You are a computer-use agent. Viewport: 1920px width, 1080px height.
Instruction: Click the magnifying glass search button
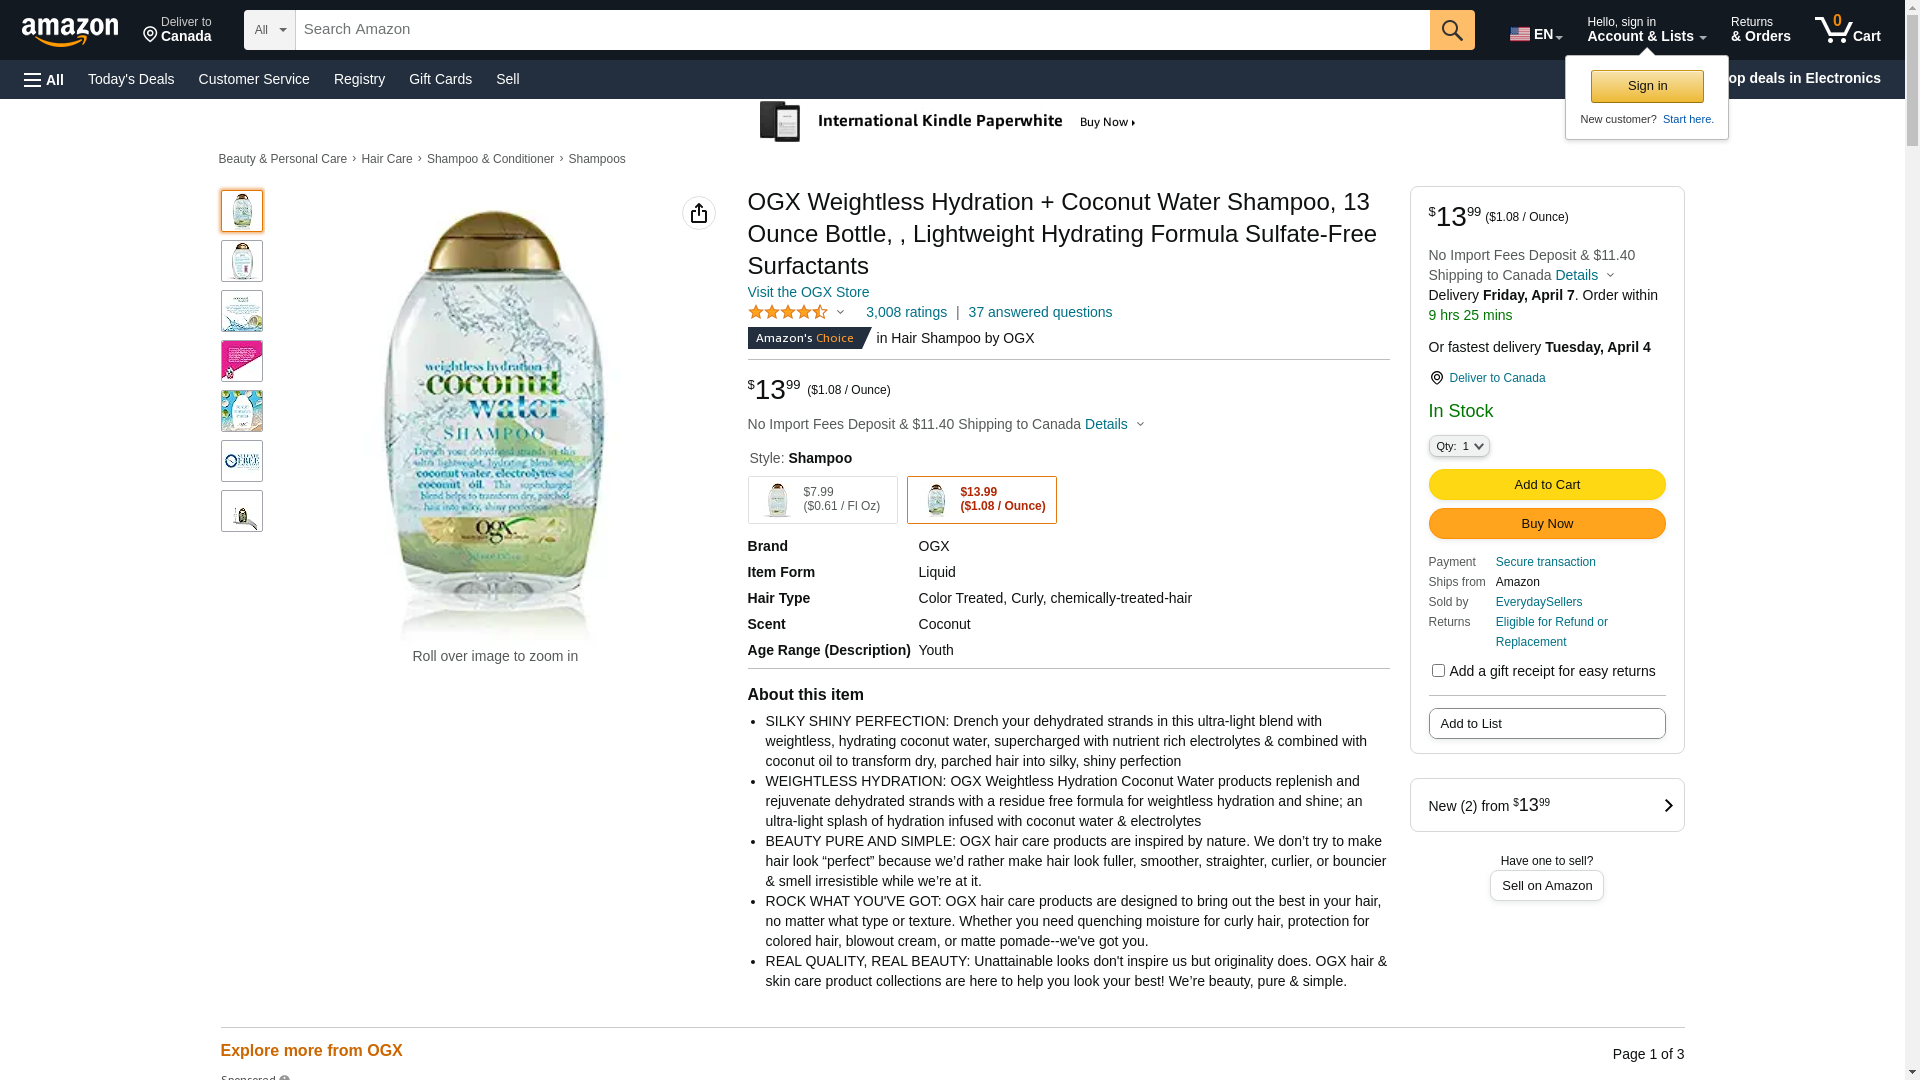tap(1452, 30)
